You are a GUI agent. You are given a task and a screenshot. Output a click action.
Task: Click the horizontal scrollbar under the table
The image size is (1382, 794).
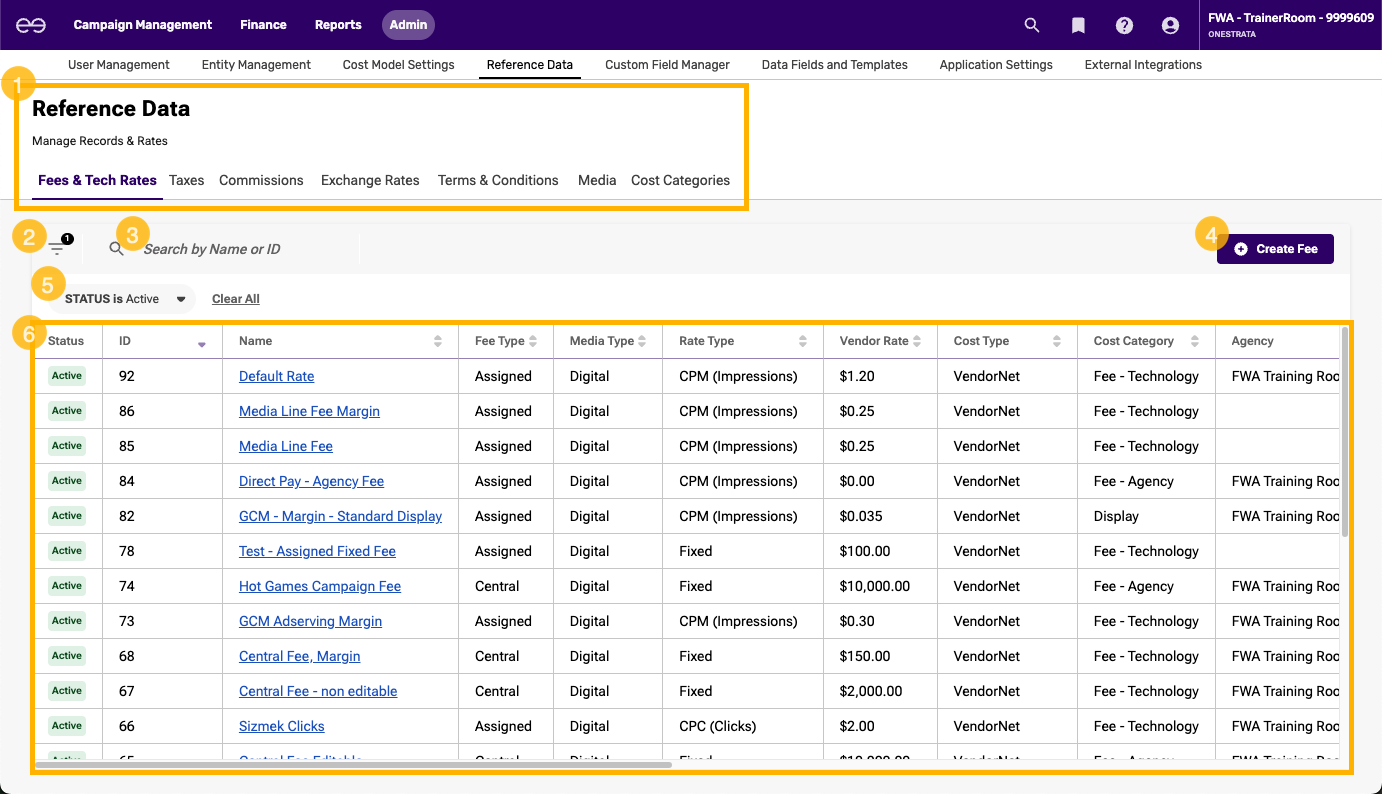tap(353, 765)
